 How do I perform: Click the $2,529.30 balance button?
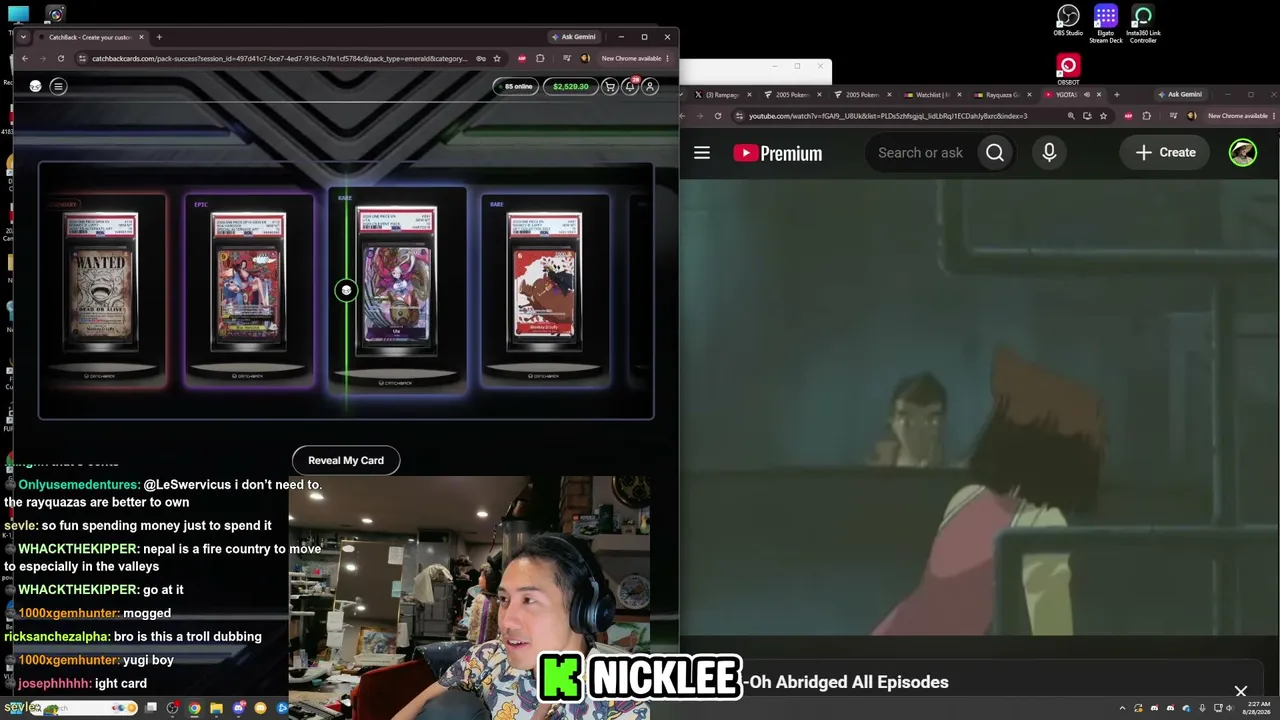coord(571,87)
